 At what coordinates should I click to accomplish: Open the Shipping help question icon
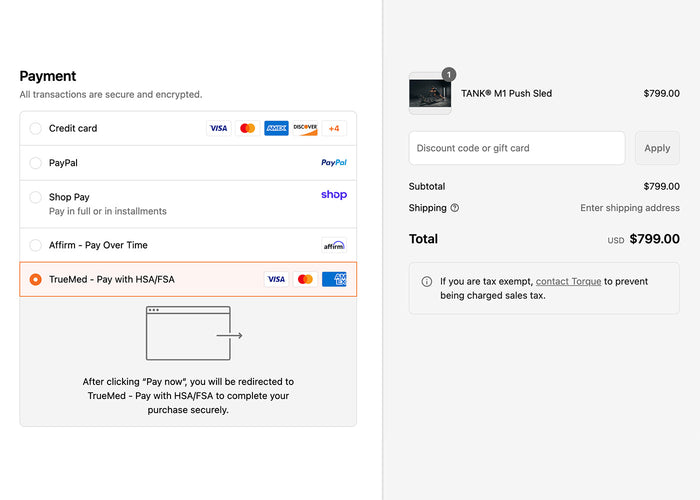tap(454, 208)
